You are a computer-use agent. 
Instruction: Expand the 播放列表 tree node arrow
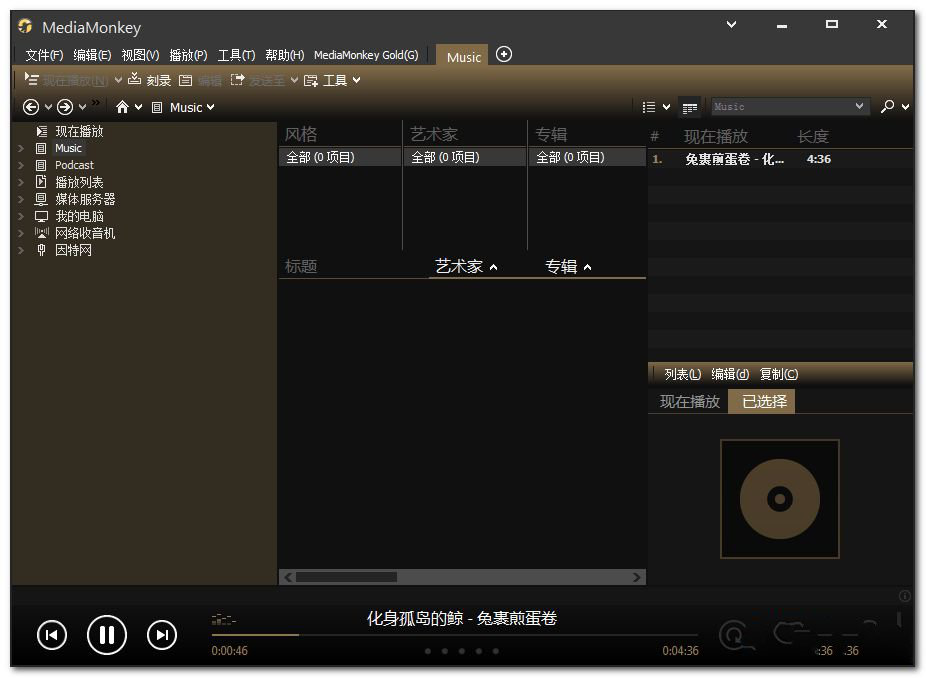click(21, 182)
